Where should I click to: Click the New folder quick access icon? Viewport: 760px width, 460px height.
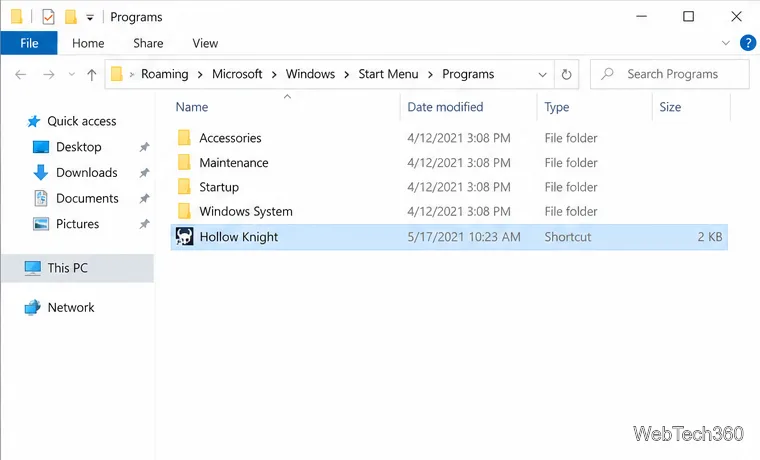click(71, 17)
